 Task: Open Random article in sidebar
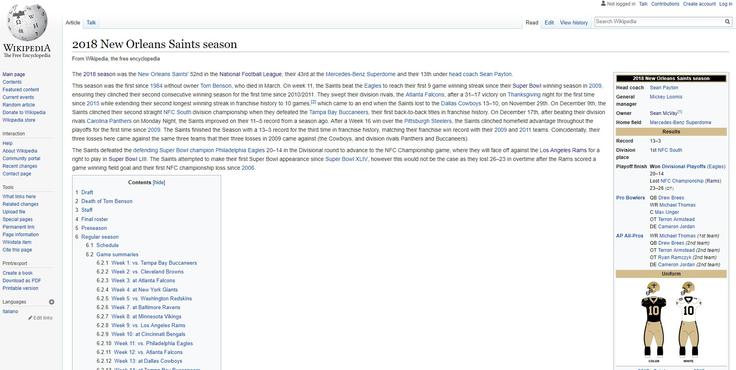coord(19,105)
